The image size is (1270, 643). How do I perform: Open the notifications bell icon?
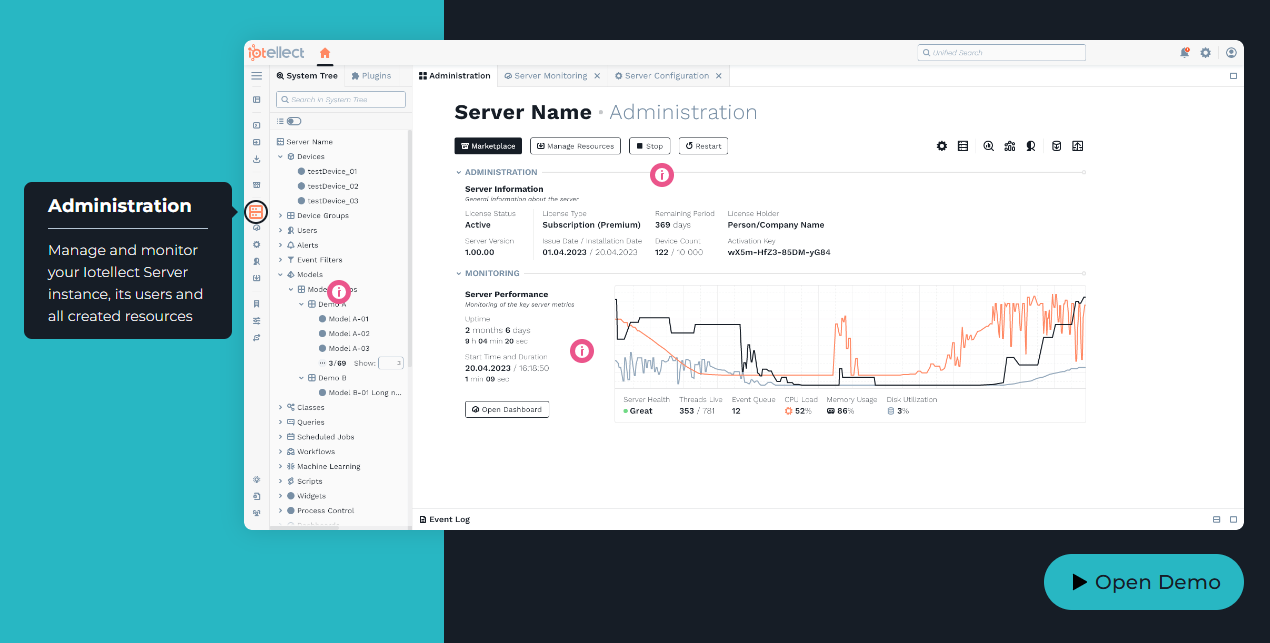[1185, 53]
